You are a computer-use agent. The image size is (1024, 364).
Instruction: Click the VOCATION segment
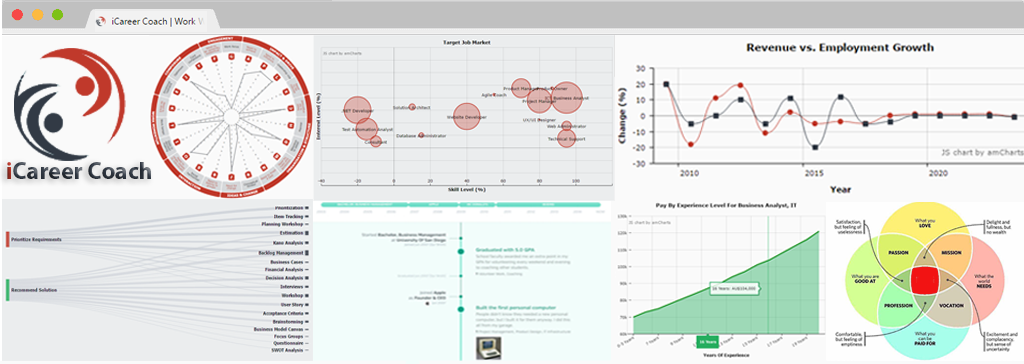coord(951,305)
